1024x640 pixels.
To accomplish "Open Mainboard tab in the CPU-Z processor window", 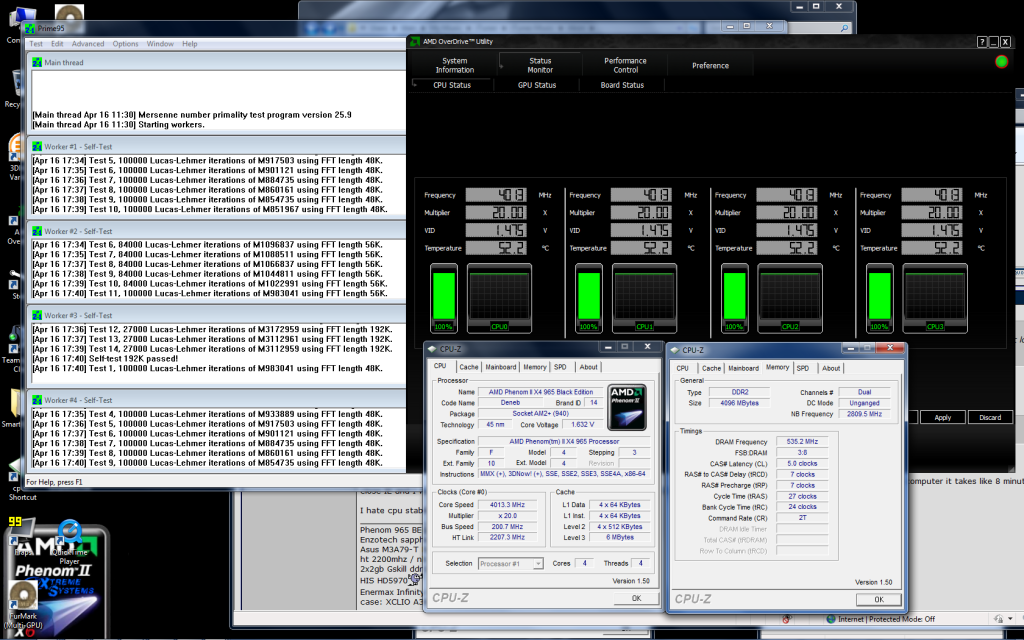I will point(501,367).
